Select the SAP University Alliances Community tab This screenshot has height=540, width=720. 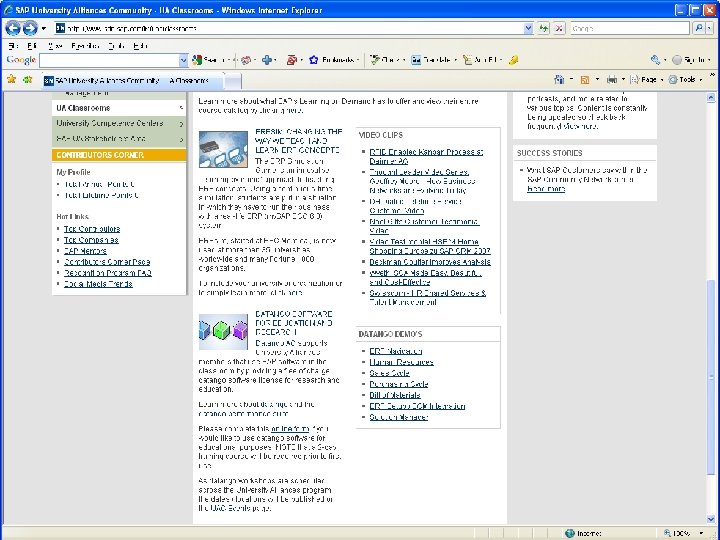[x=133, y=81]
